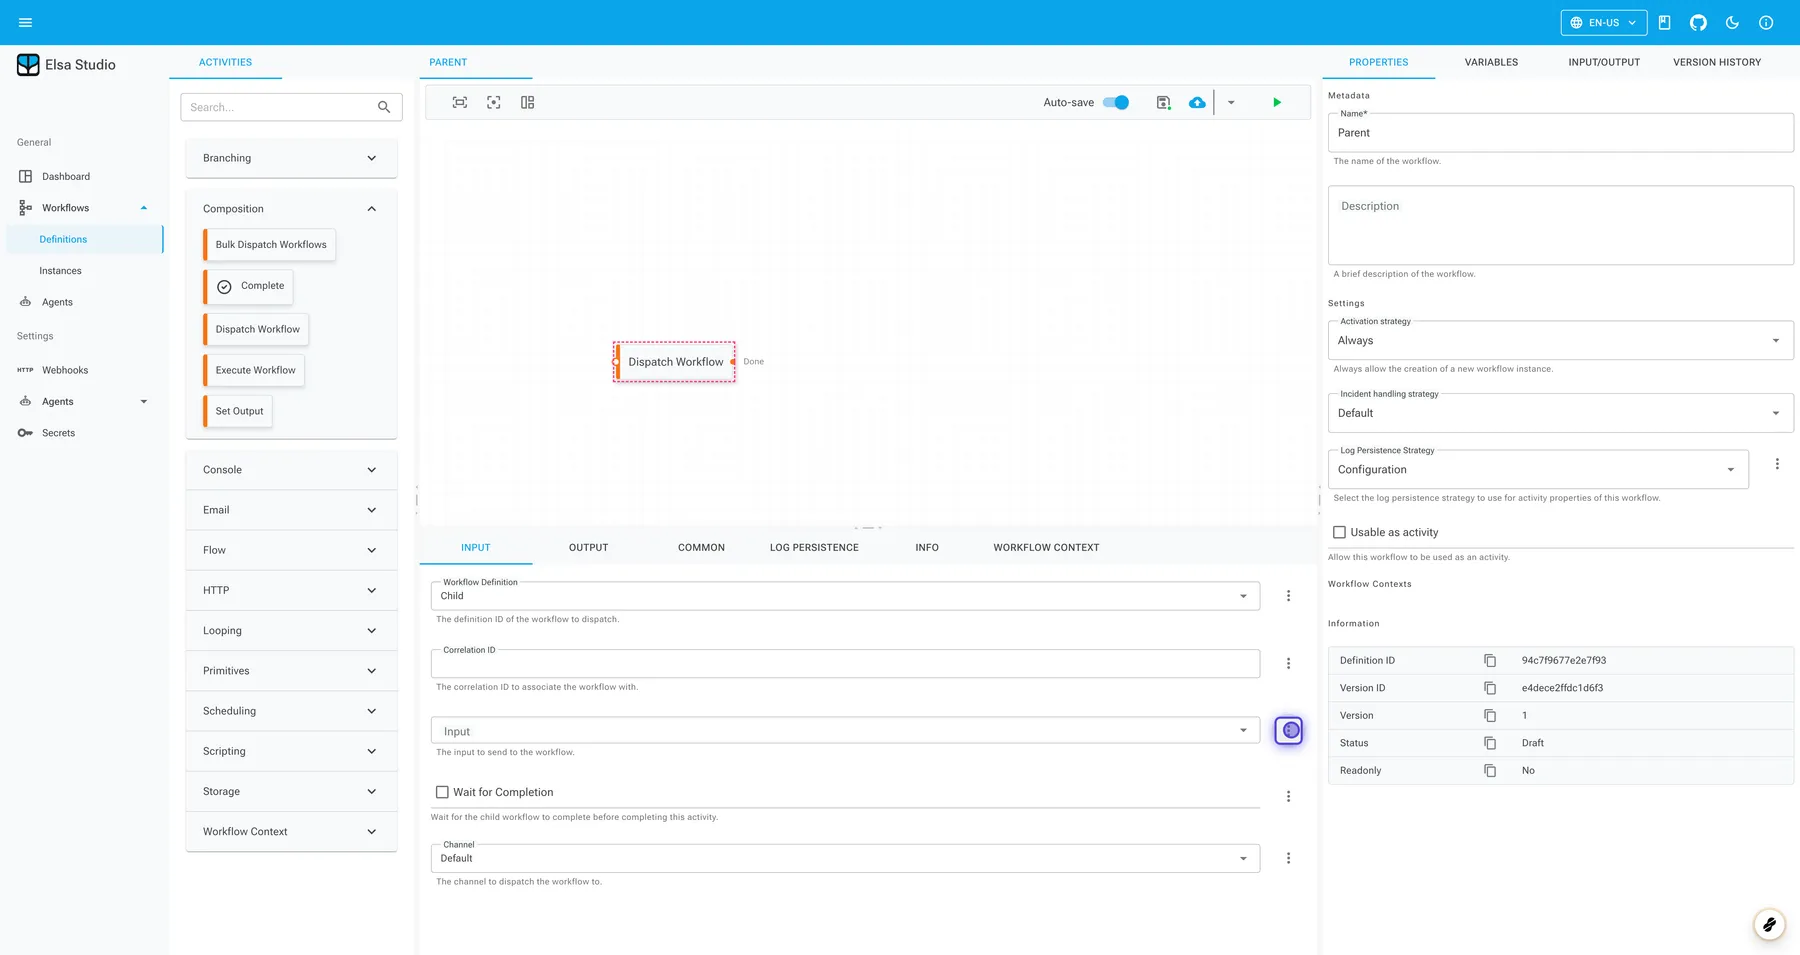This screenshot has width=1800, height=955.
Task: Check Usable as activity
Action: tap(1340, 532)
